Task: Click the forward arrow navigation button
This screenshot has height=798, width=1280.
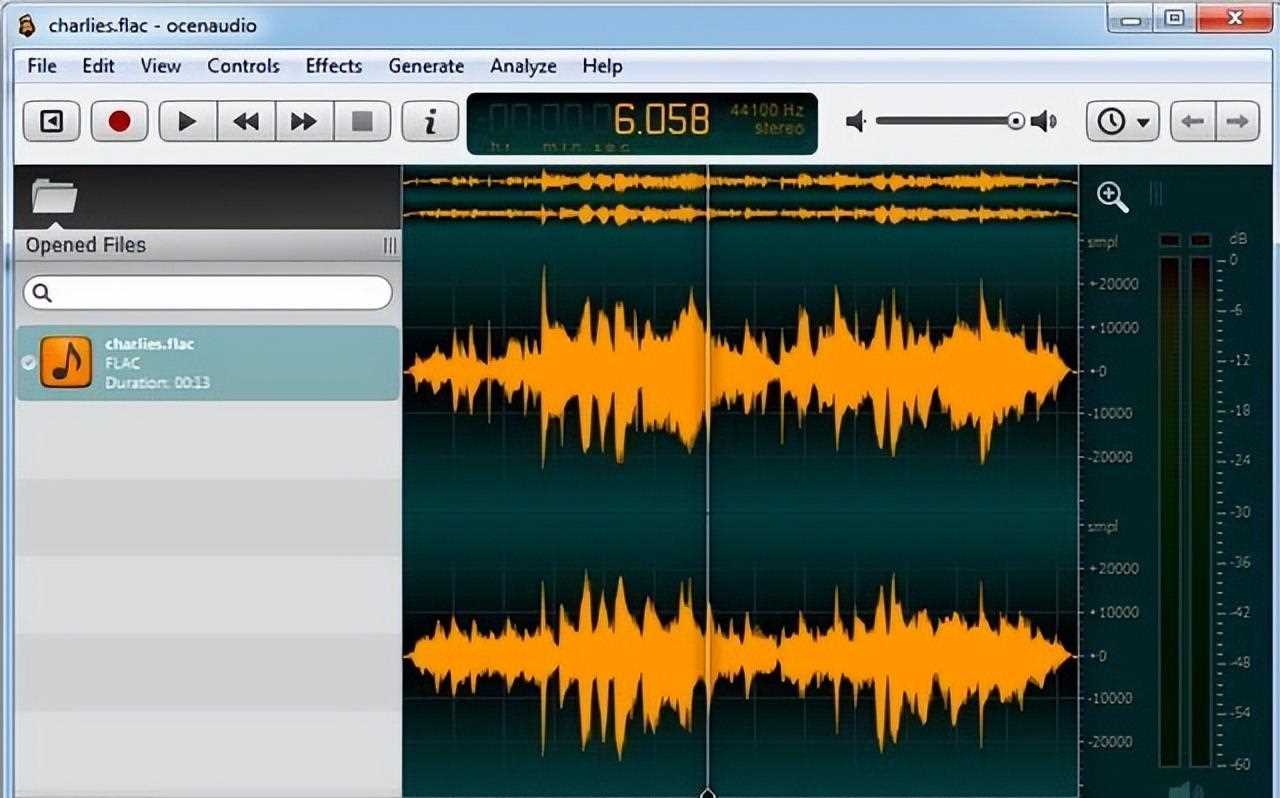Action: click(1237, 122)
